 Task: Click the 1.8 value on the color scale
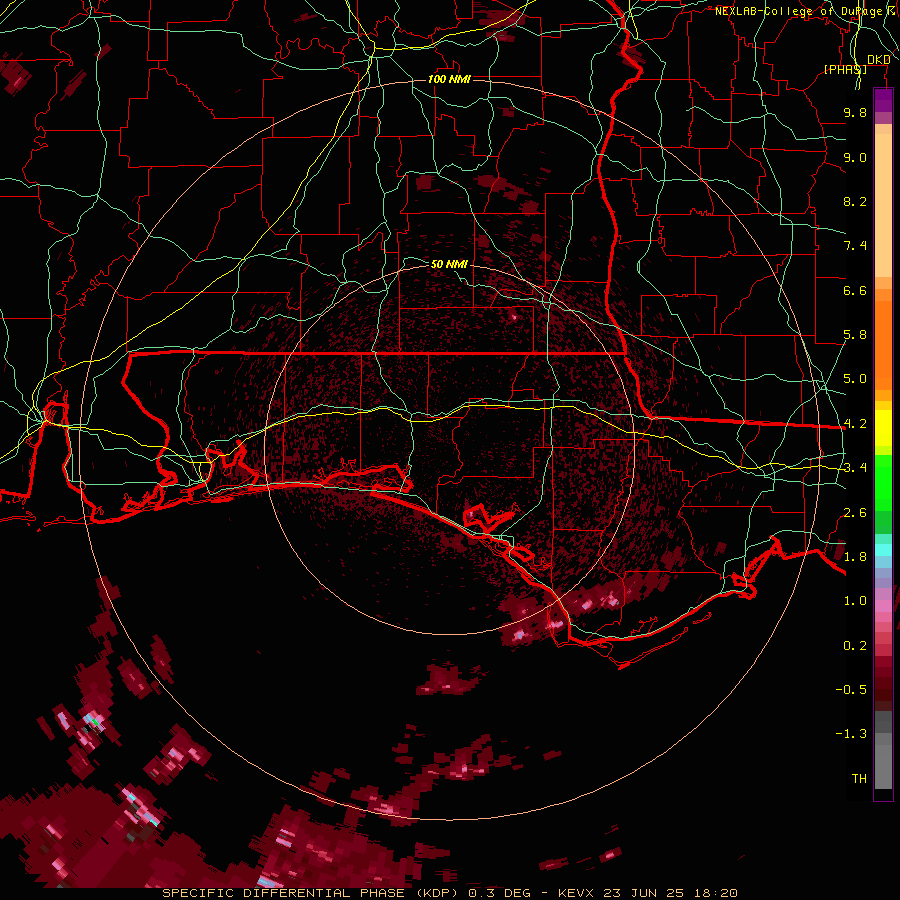(x=855, y=557)
